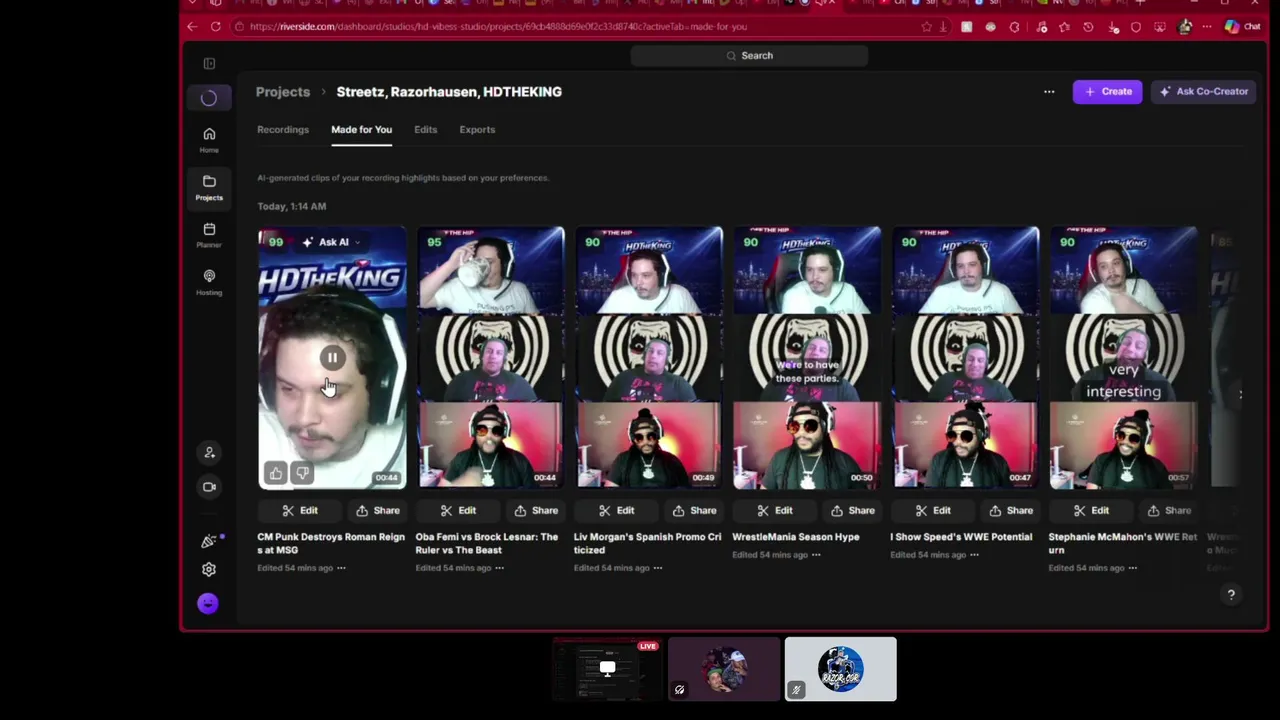Open the help question mark icon
Screen dimensions: 1280x720
[x=1231, y=595]
